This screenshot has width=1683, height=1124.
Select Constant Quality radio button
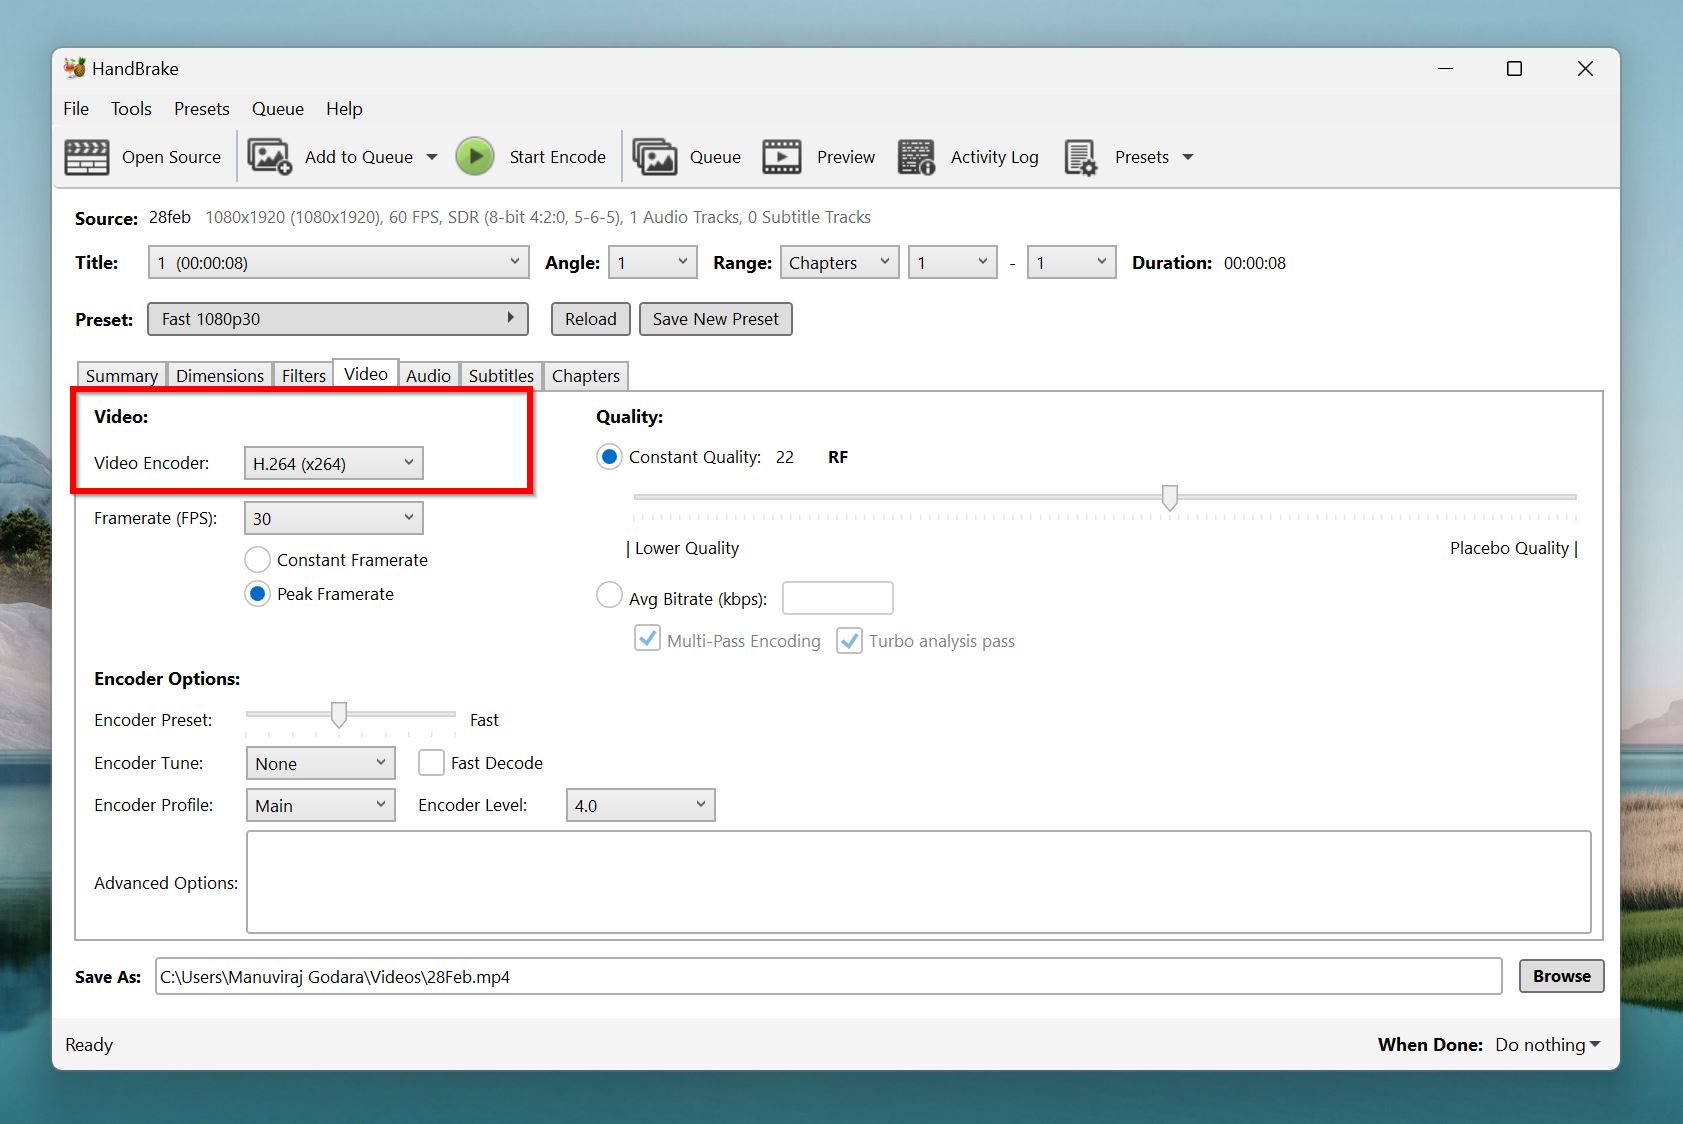(x=609, y=457)
